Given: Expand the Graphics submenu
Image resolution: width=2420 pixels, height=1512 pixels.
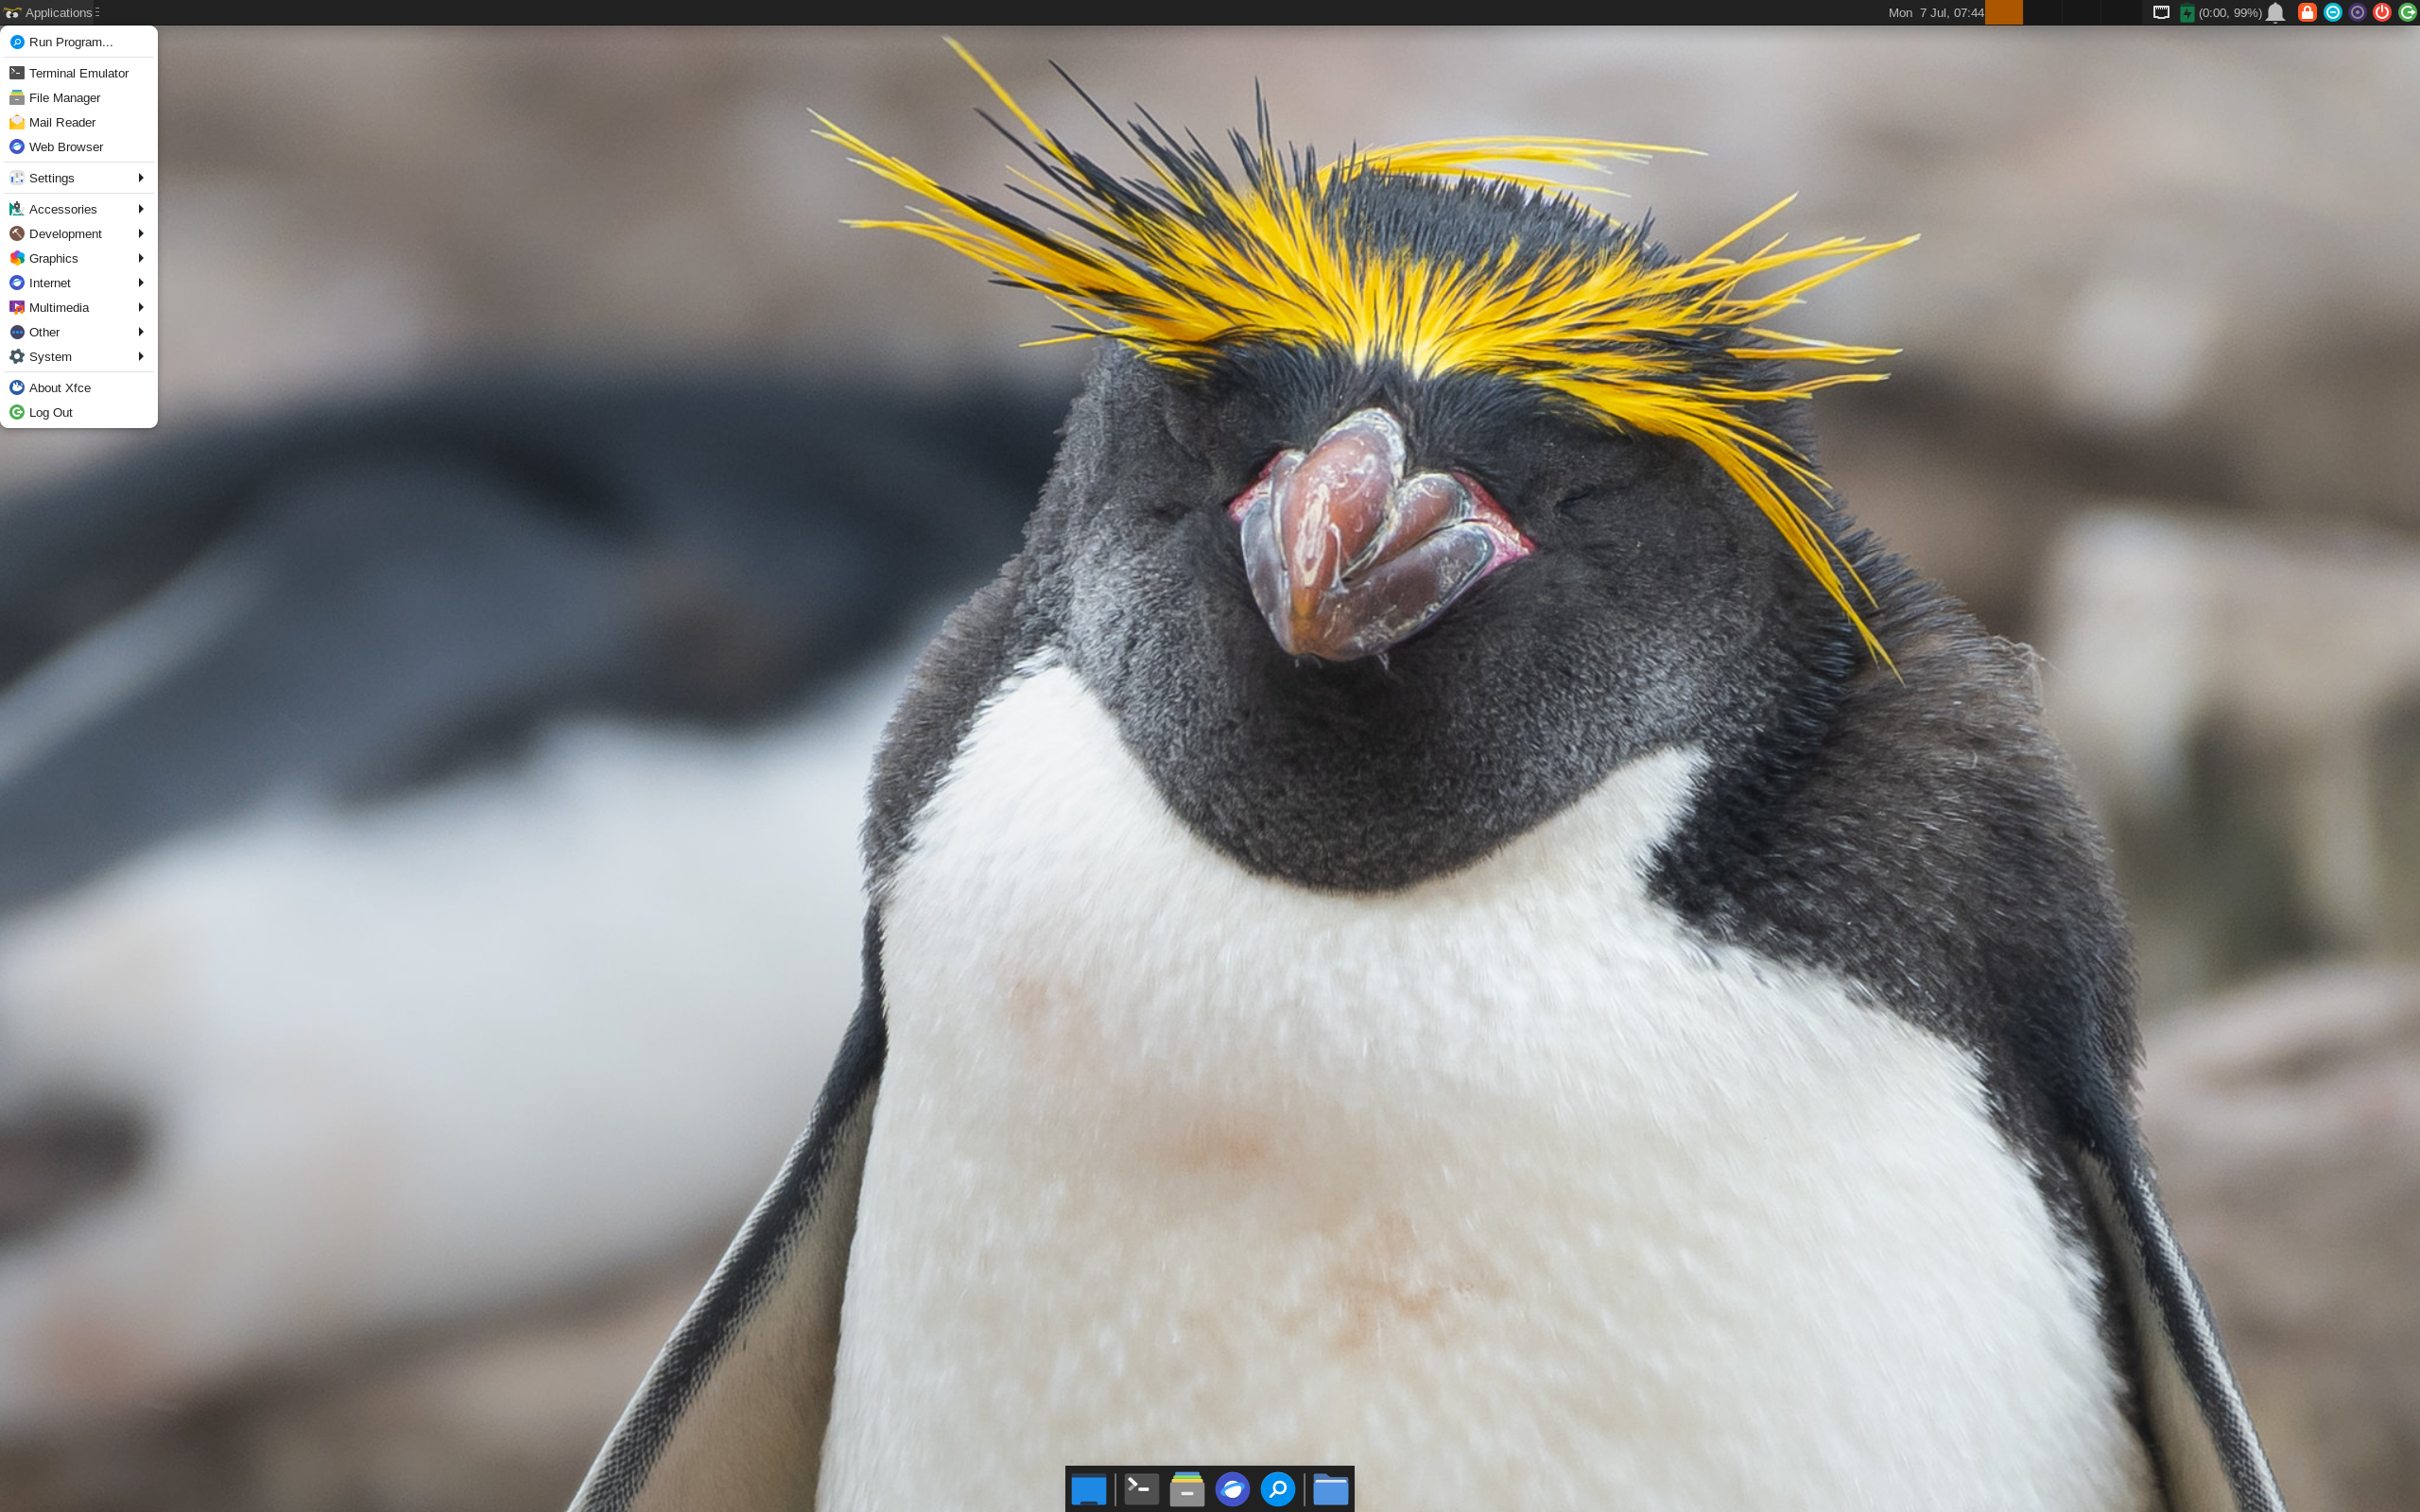Looking at the screenshot, I should click(79, 258).
